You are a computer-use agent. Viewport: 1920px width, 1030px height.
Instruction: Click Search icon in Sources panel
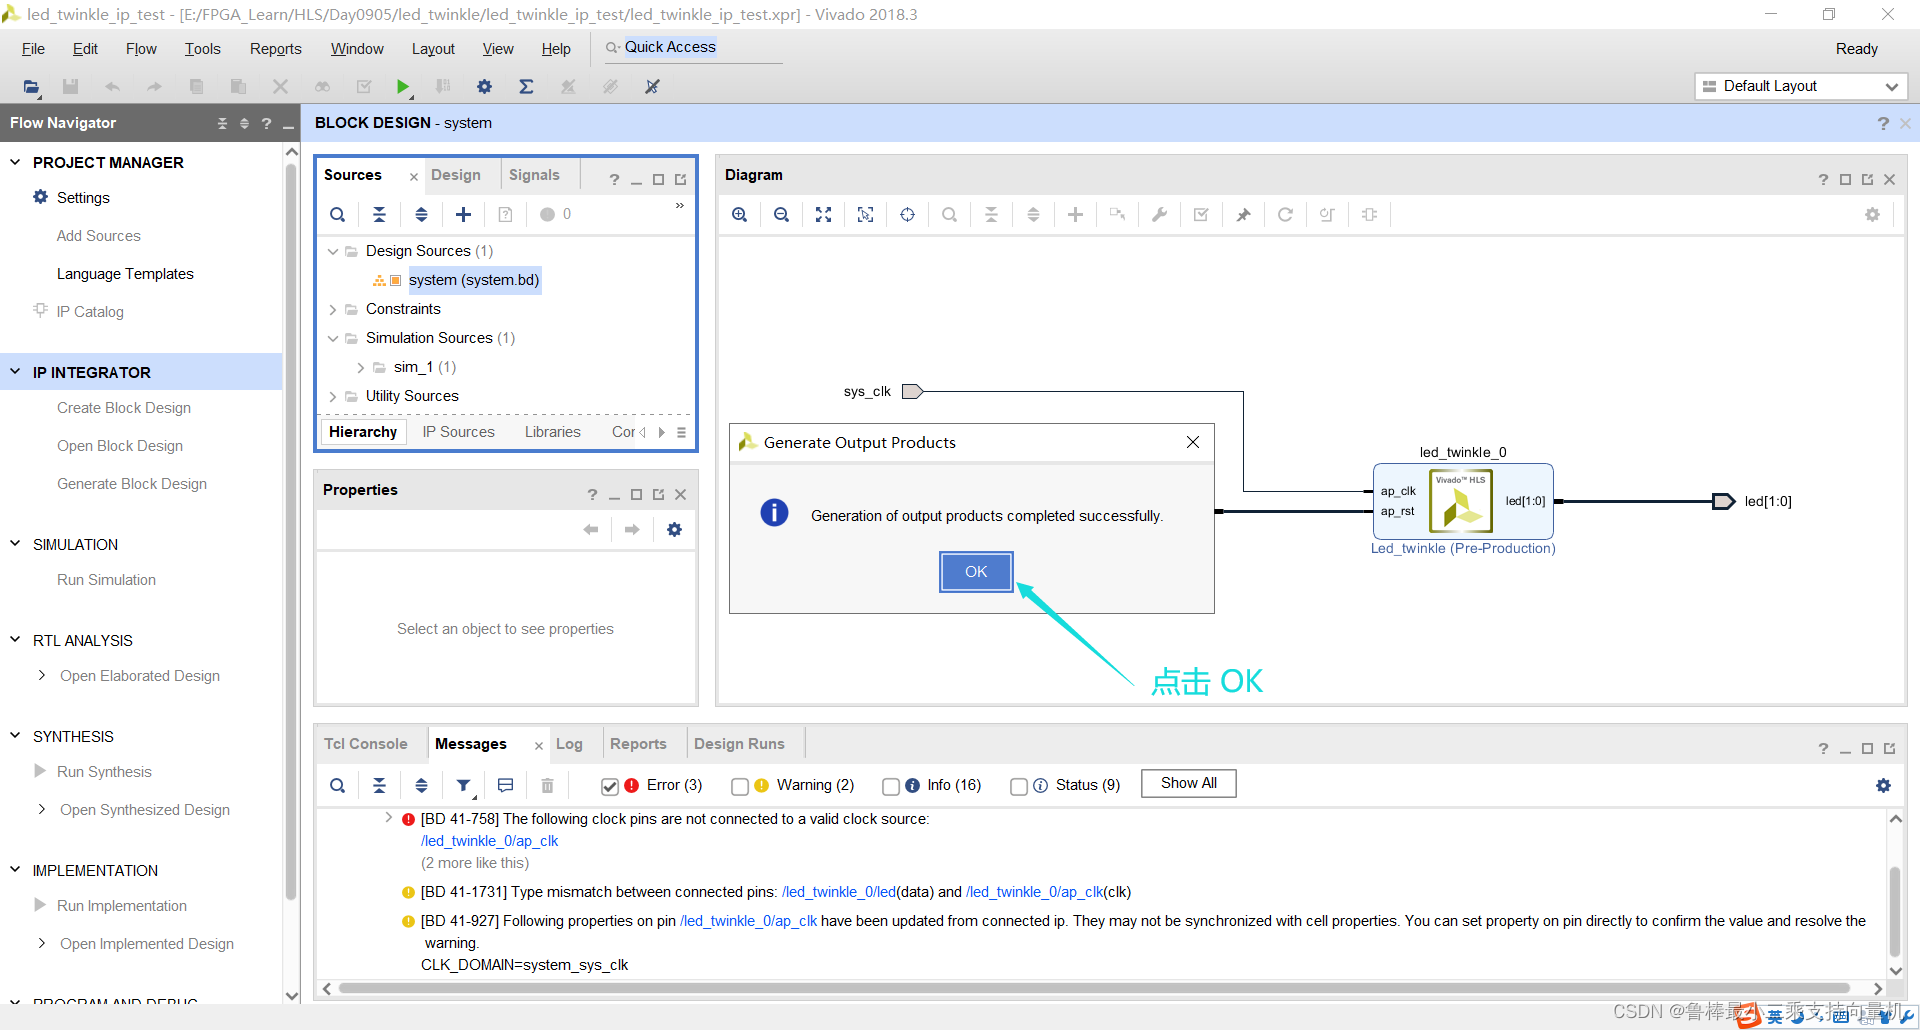click(x=338, y=215)
